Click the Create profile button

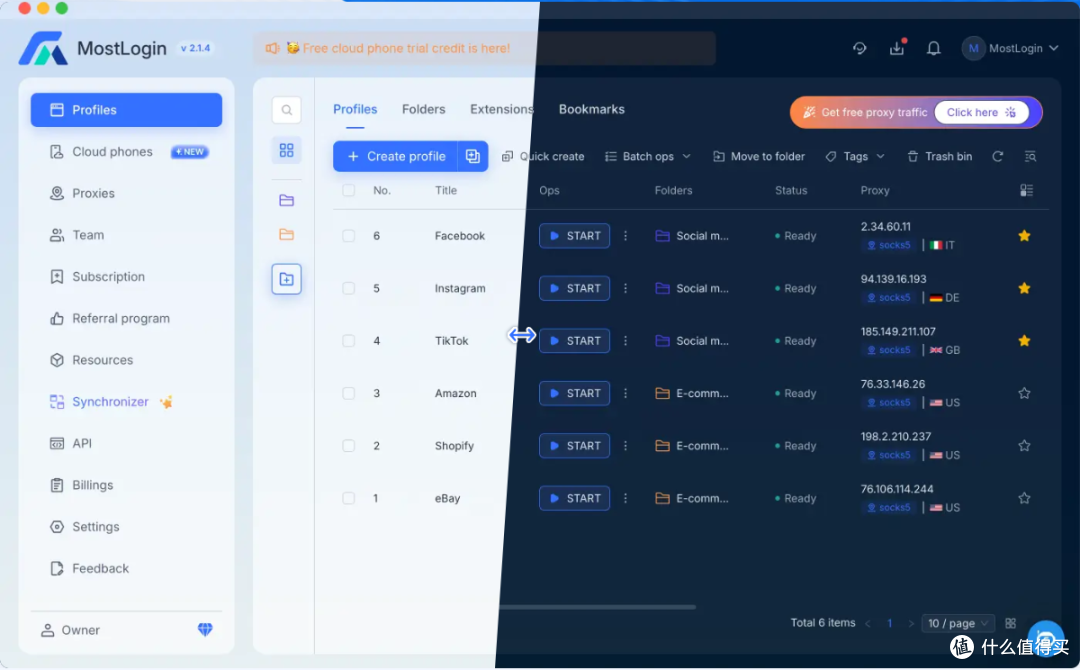[x=395, y=156]
